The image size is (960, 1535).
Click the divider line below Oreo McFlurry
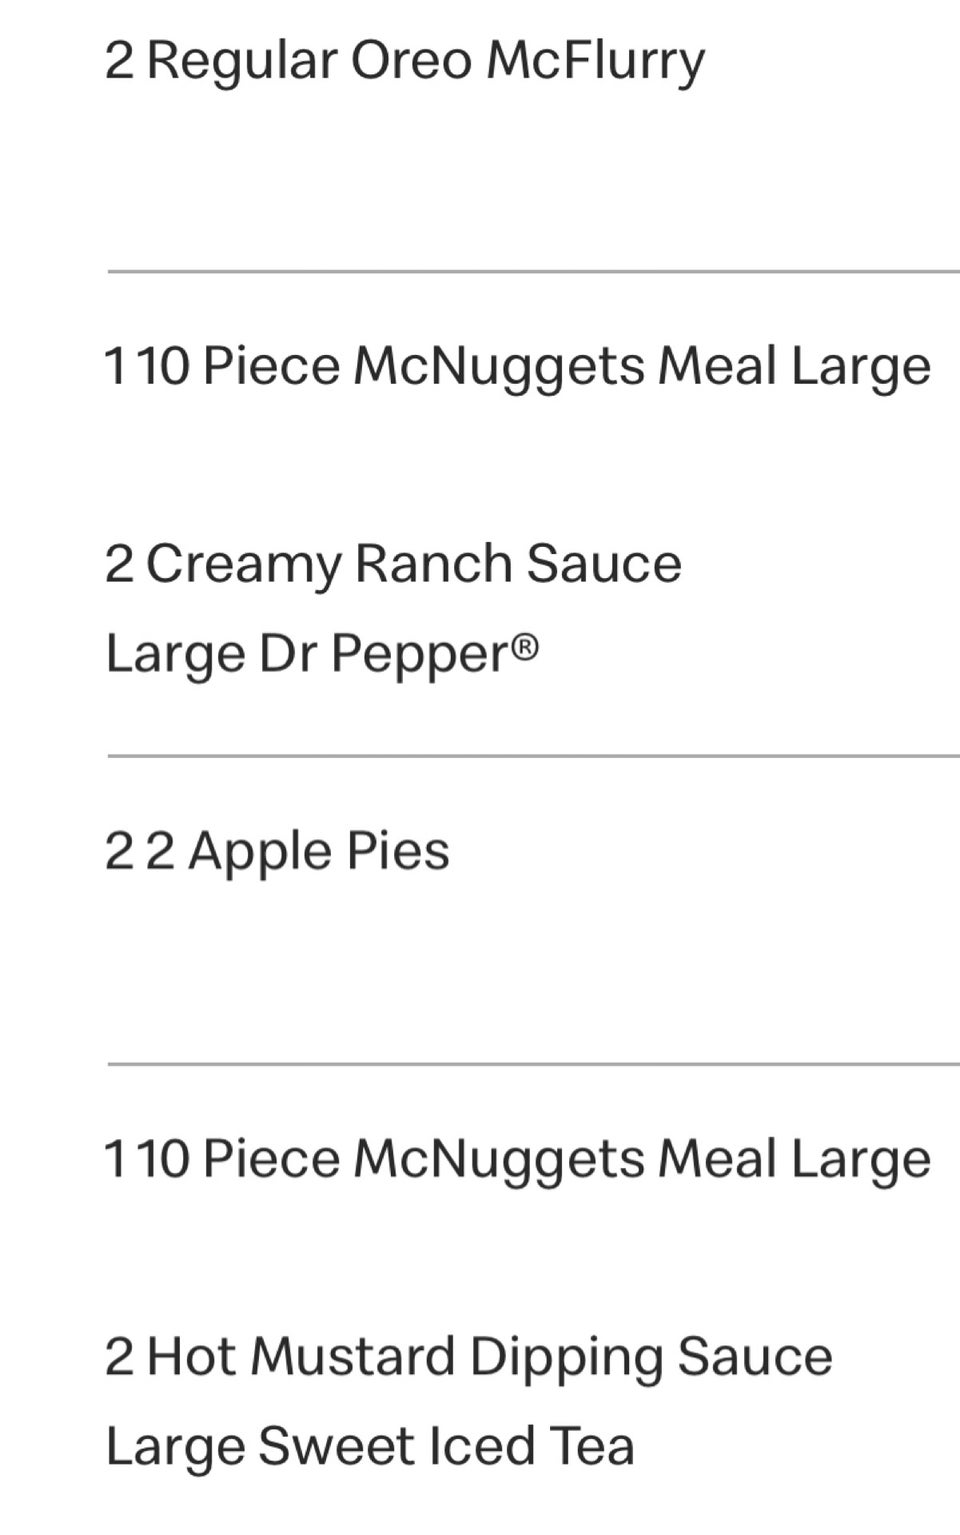[x=533, y=271]
